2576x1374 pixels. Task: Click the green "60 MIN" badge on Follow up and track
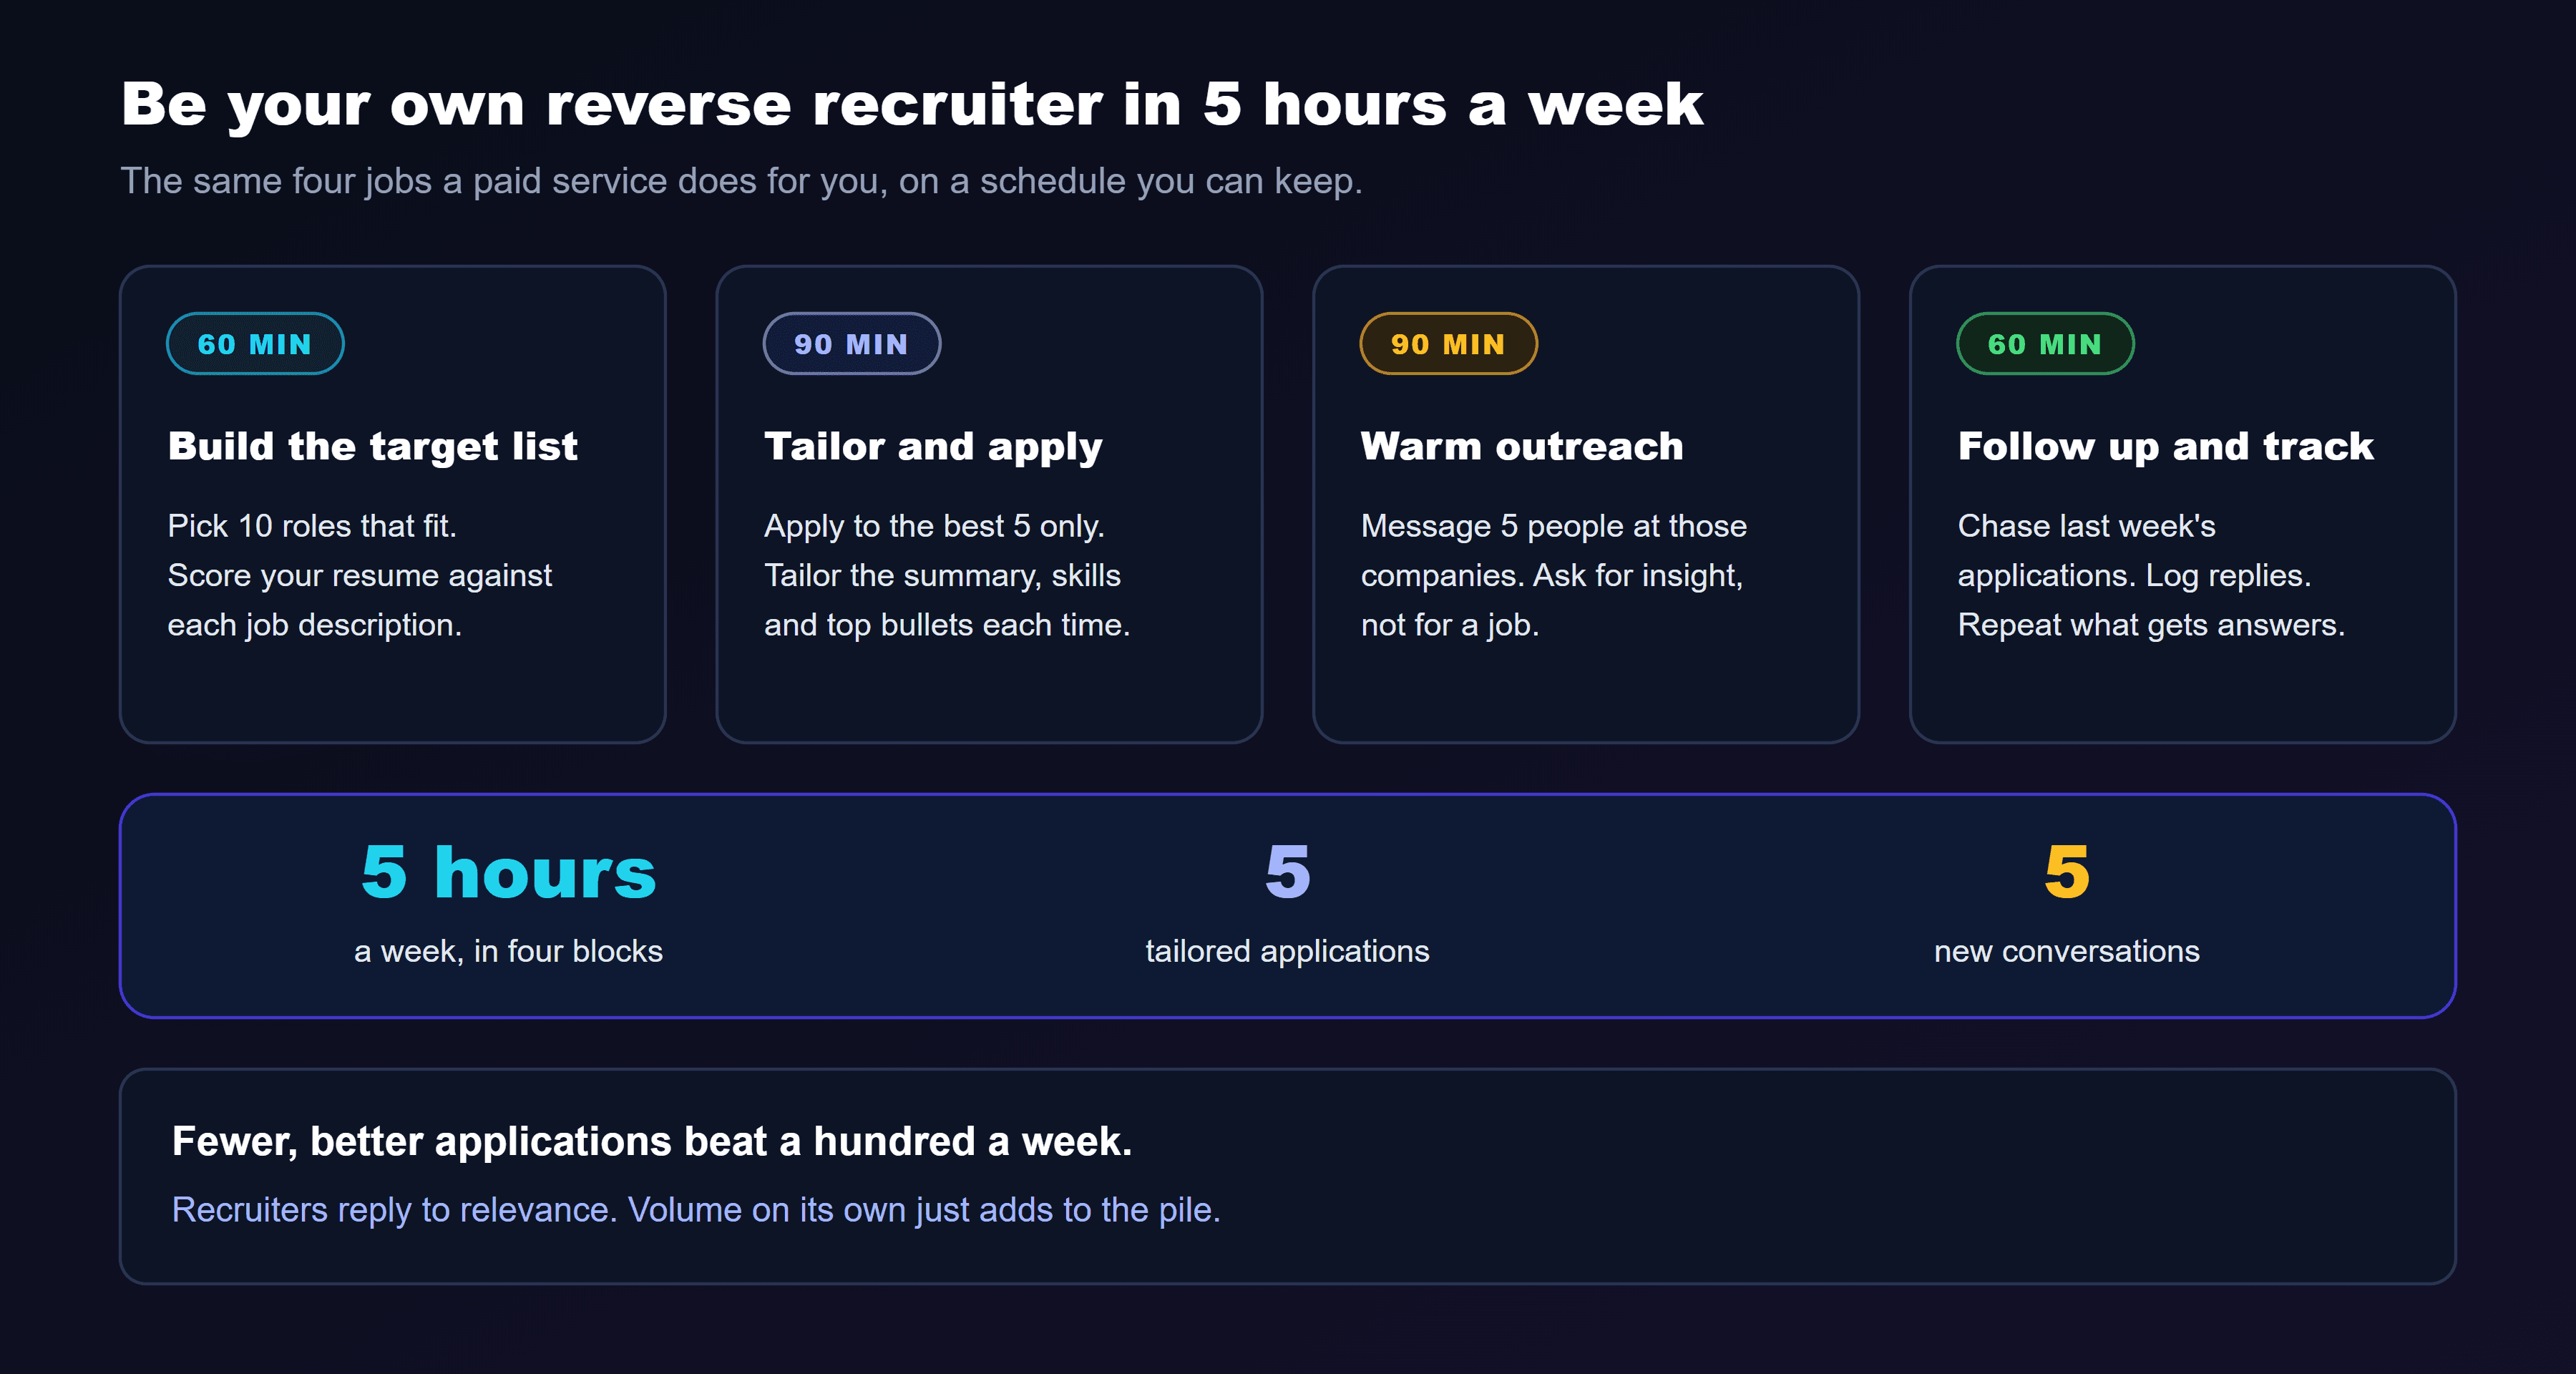click(x=2045, y=344)
